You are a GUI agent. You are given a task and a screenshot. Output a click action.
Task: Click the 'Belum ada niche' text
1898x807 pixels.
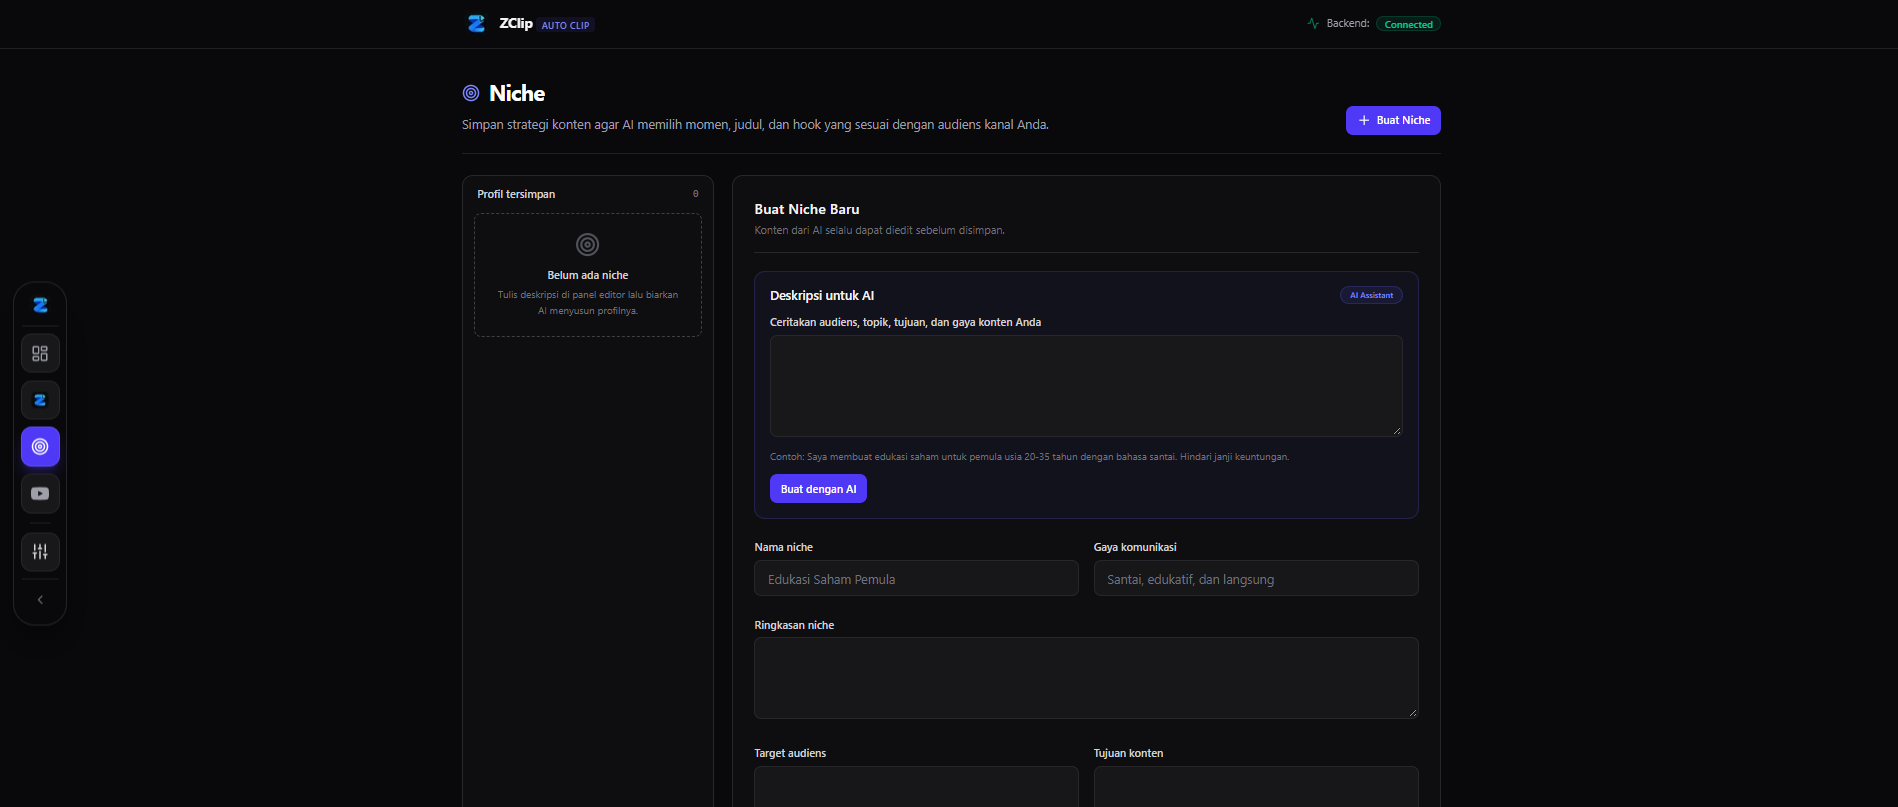tap(588, 275)
